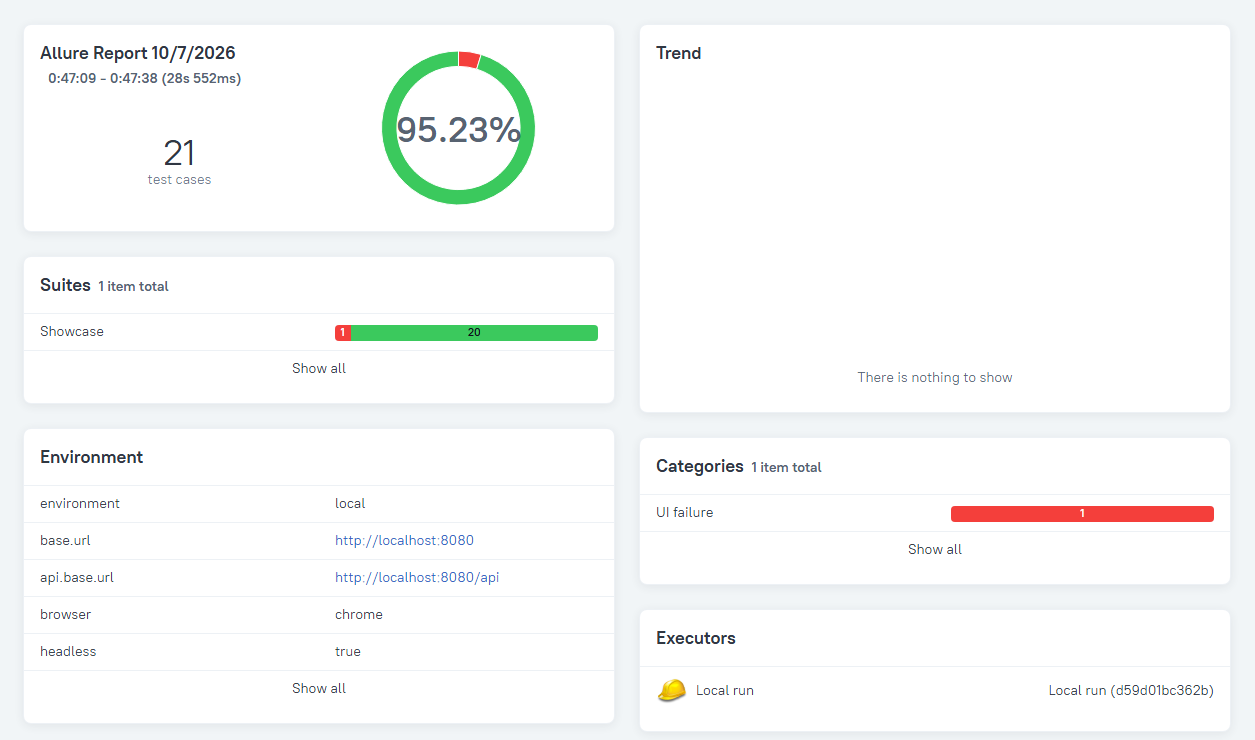
Task: Click Show all under Categories
Action: pos(935,549)
